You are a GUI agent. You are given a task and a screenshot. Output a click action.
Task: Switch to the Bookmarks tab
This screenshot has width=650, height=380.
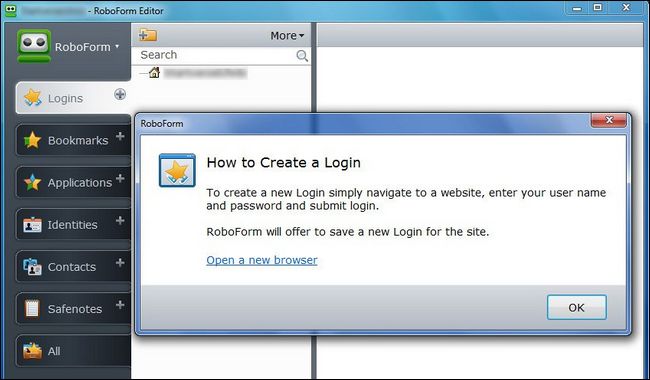pos(73,140)
